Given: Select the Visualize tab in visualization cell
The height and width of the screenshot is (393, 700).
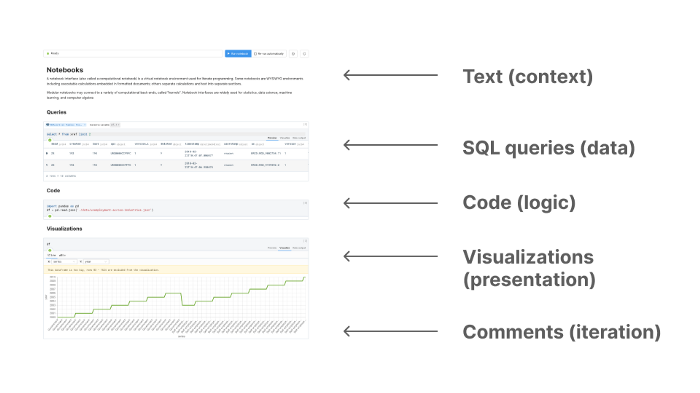Looking at the screenshot, I should click(x=285, y=248).
